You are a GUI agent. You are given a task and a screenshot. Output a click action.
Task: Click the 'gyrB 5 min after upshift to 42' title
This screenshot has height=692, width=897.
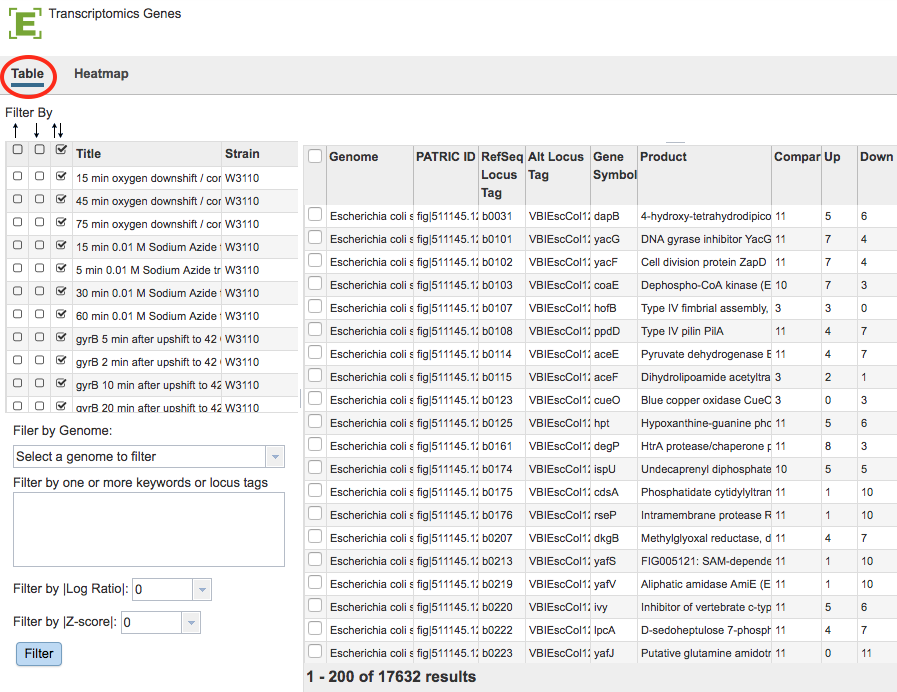(x=148, y=339)
